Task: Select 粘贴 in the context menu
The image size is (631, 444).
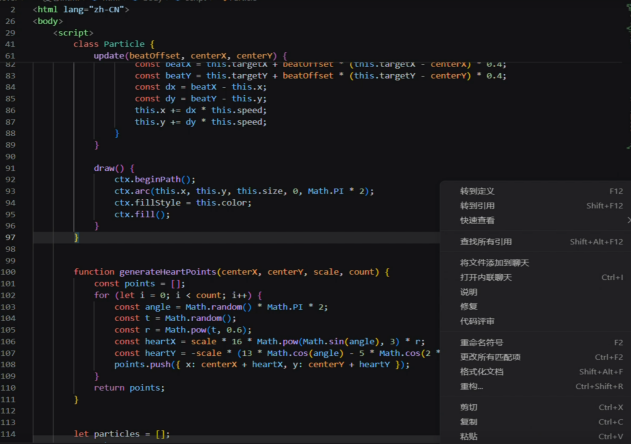Action: pyautogui.click(x=536, y=436)
